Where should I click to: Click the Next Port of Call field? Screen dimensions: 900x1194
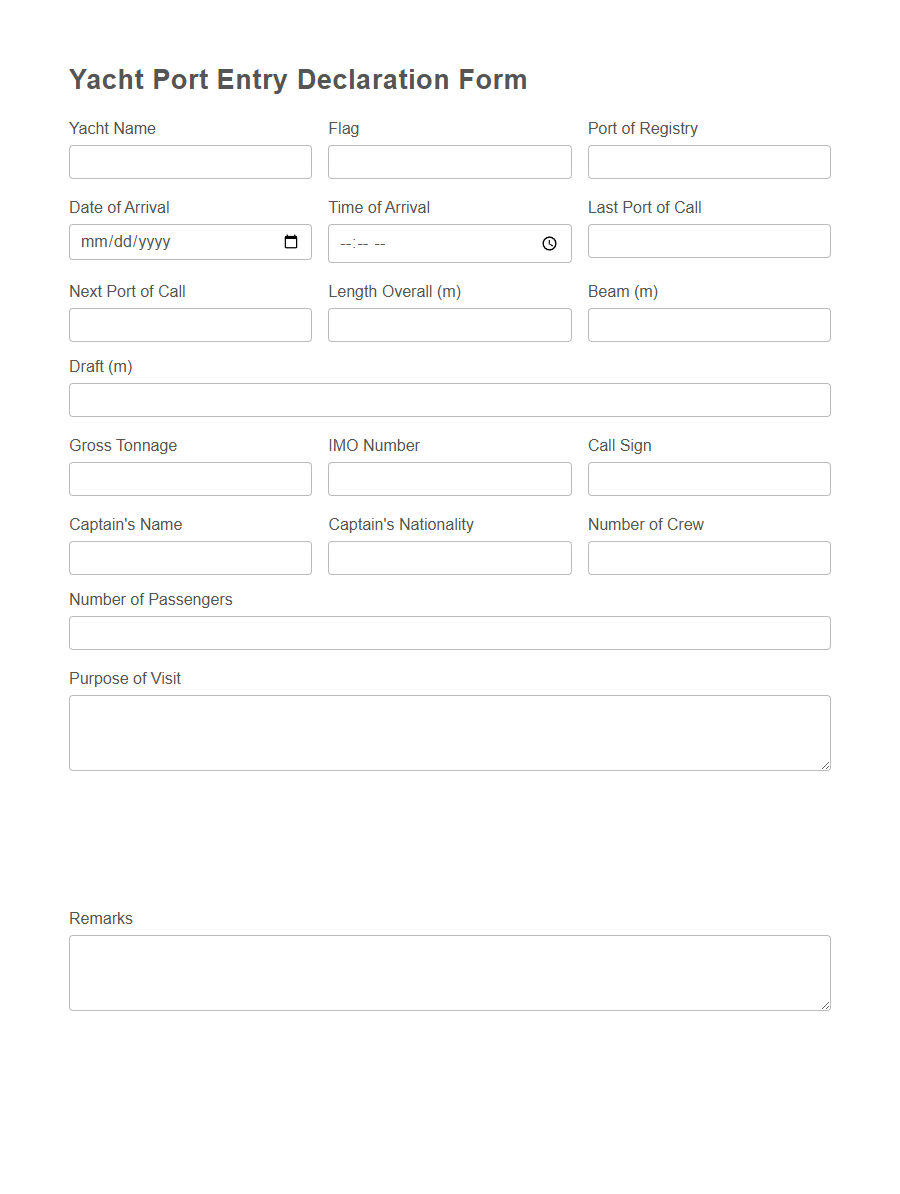(x=190, y=324)
